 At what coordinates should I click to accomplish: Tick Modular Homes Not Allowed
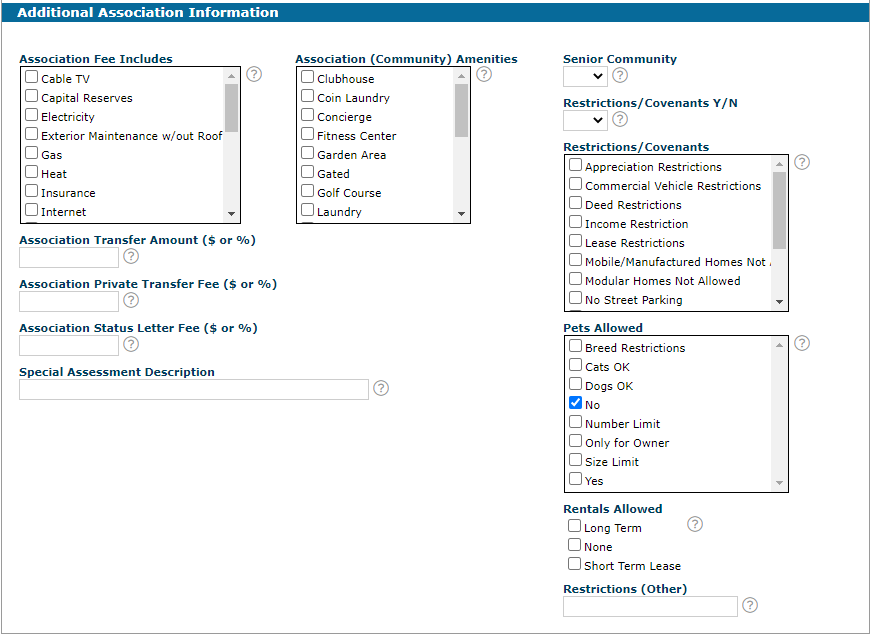pos(575,279)
